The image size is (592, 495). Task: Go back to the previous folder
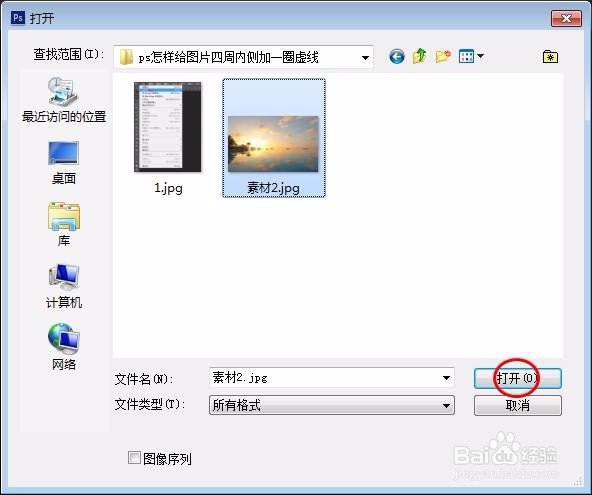point(397,57)
